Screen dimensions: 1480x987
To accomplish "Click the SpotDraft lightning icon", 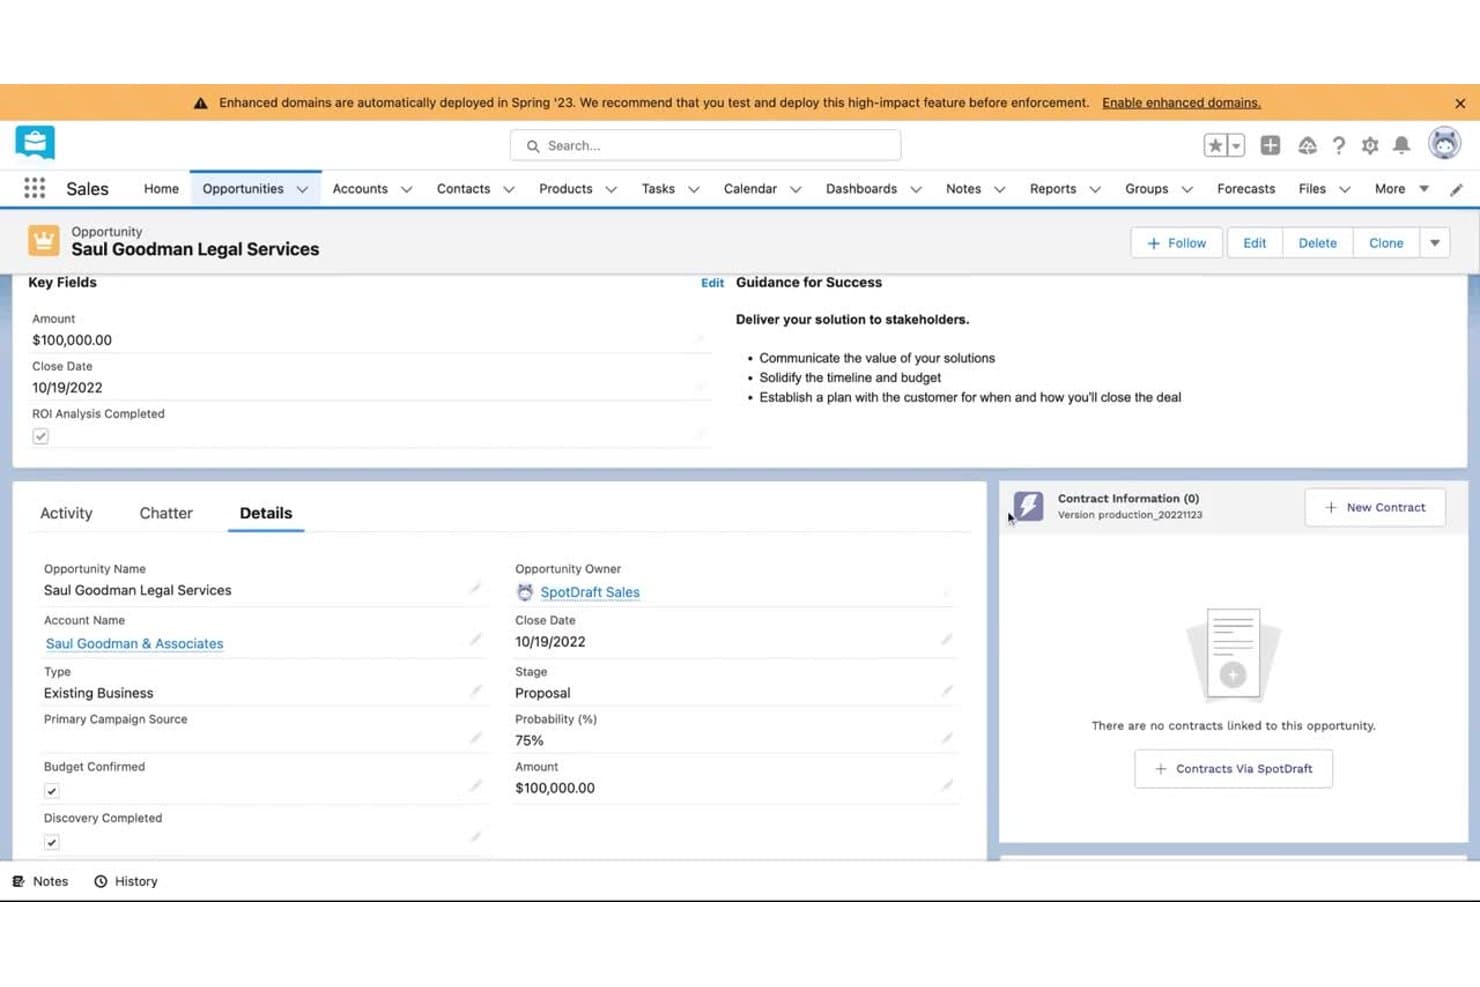I will 1028,506.
